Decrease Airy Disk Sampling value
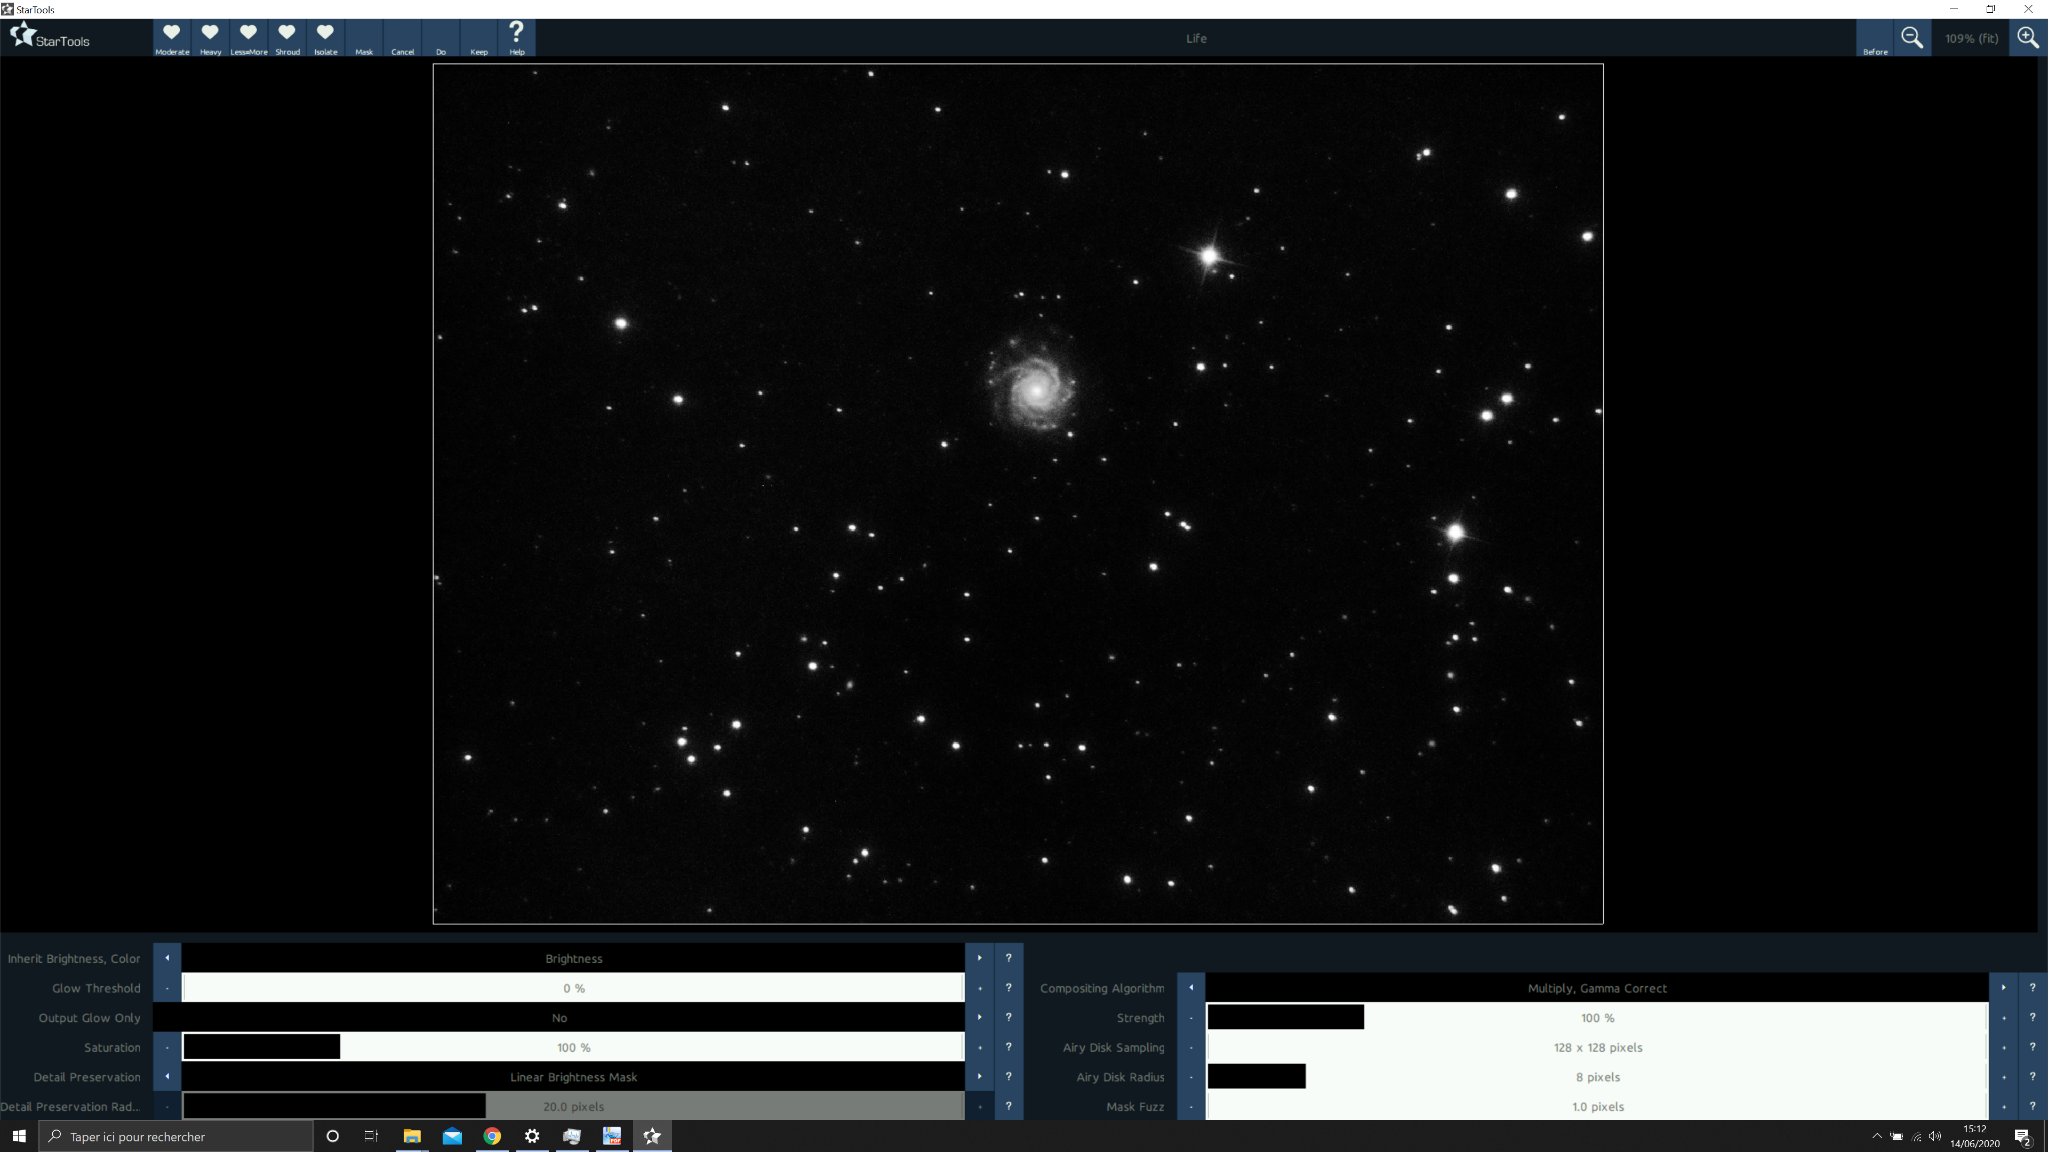Viewport: 2048px width, 1152px height. point(1191,1047)
